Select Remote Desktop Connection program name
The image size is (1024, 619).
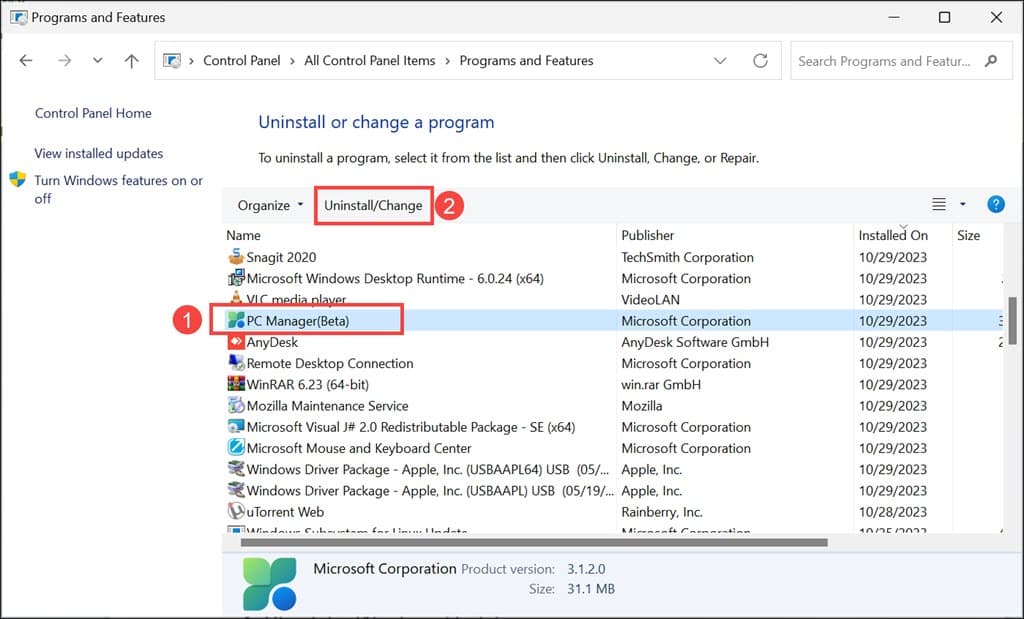coord(330,364)
